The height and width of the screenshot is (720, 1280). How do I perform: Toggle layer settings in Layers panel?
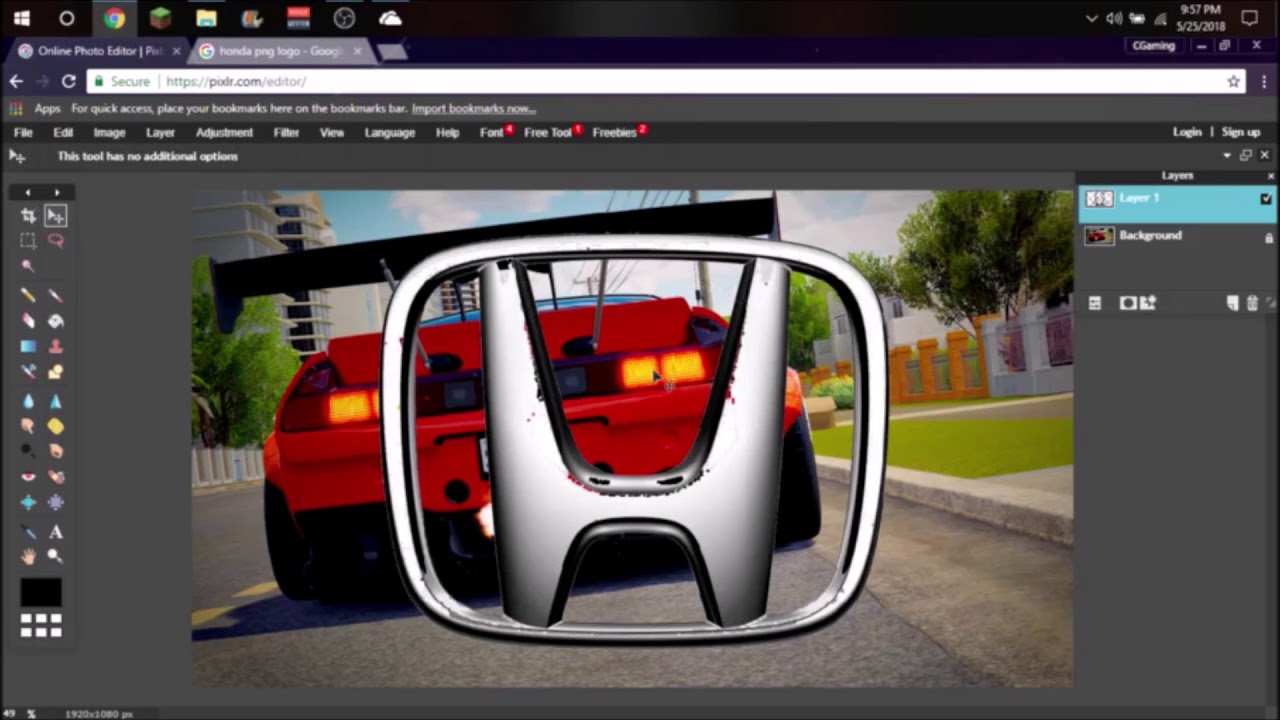[x=1095, y=303]
